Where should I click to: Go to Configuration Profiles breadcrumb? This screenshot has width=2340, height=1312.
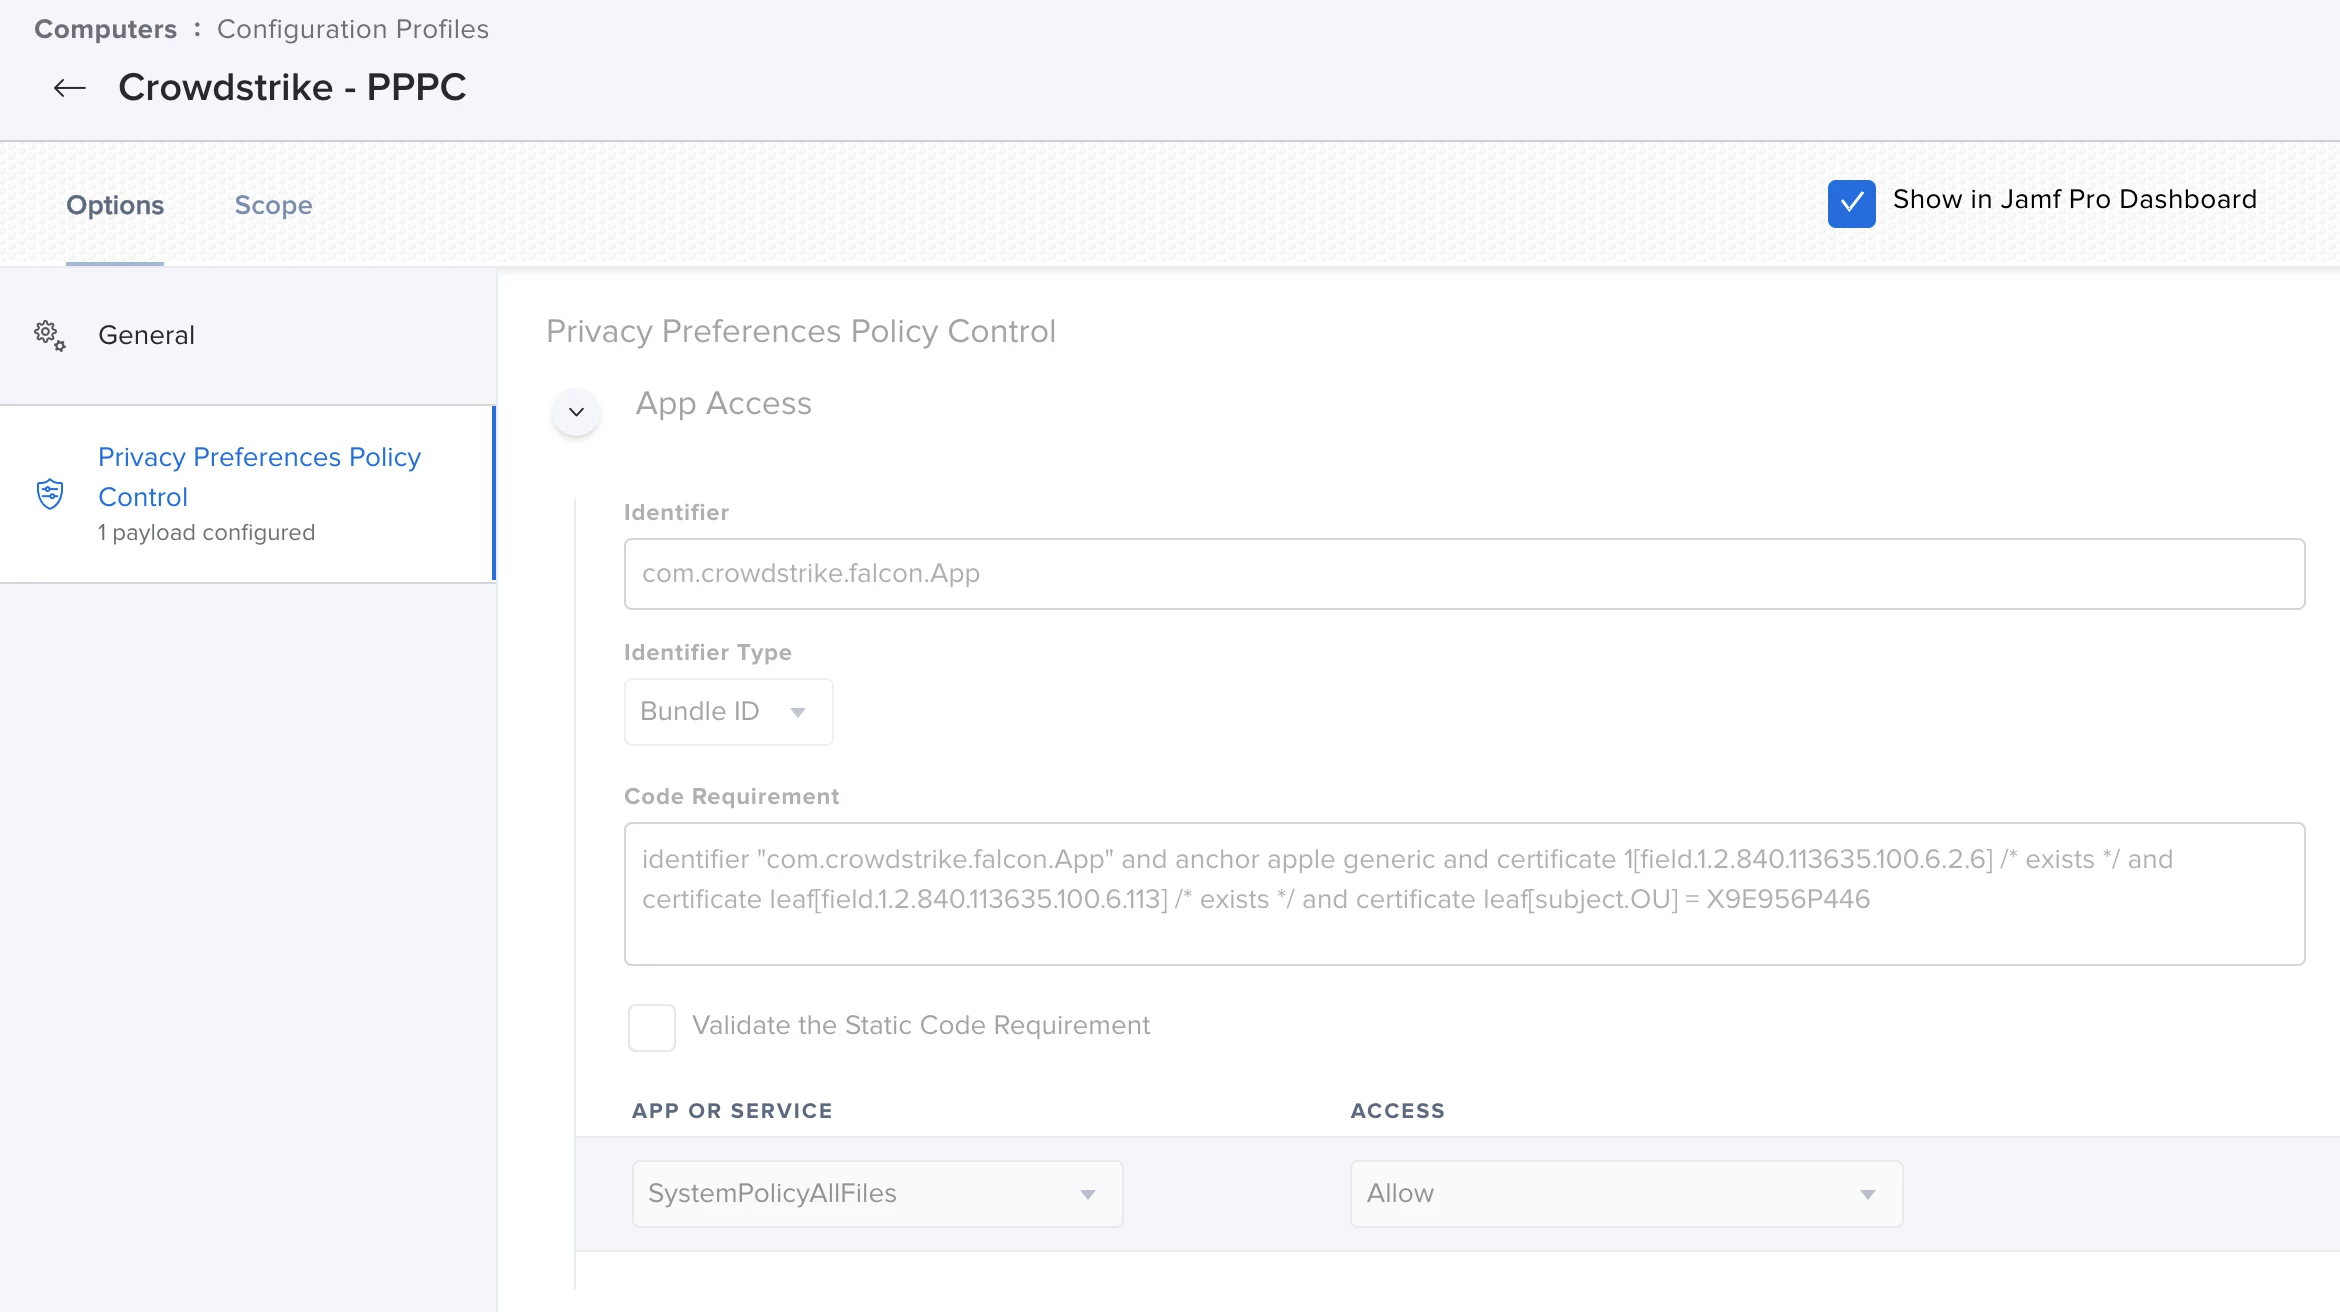click(352, 29)
